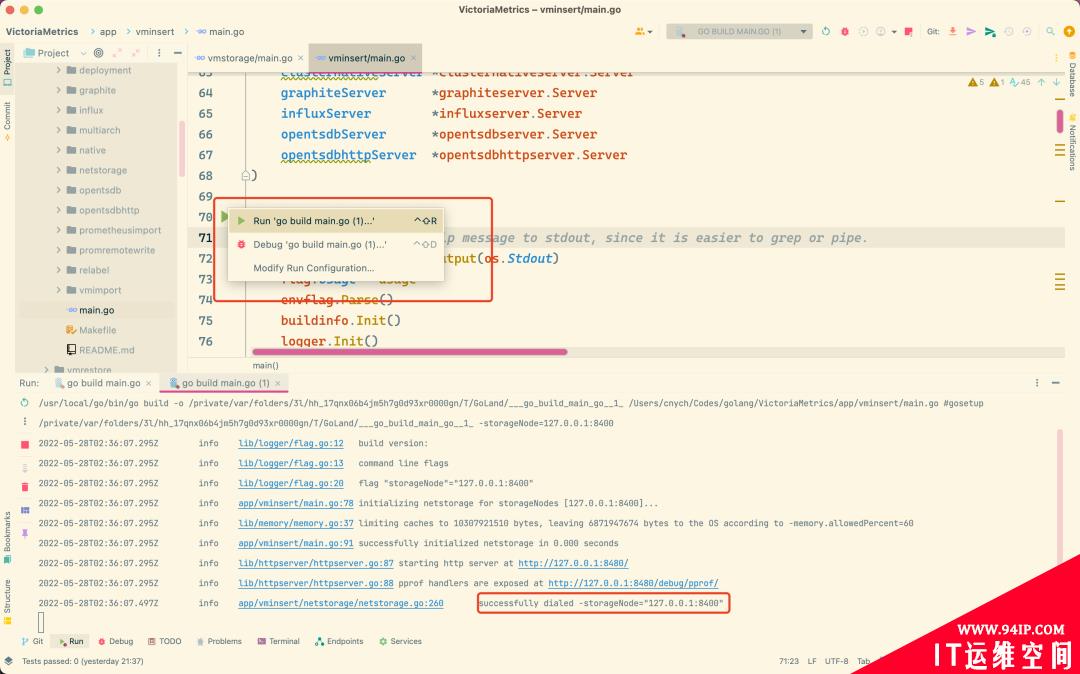Viewport: 1080px width, 674px height.
Task: Toggle Notifications side tool window
Action: click(1072, 141)
